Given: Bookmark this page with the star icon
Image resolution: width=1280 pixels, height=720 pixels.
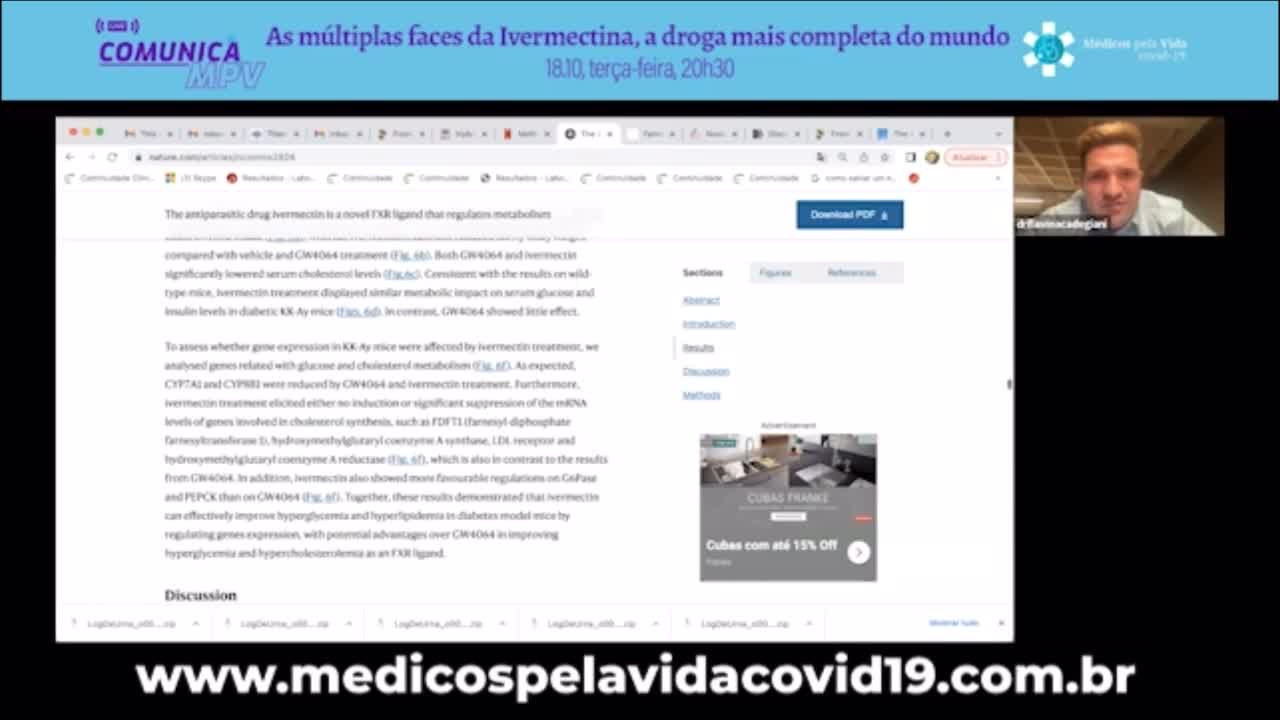Looking at the screenshot, I should click(884, 157).
